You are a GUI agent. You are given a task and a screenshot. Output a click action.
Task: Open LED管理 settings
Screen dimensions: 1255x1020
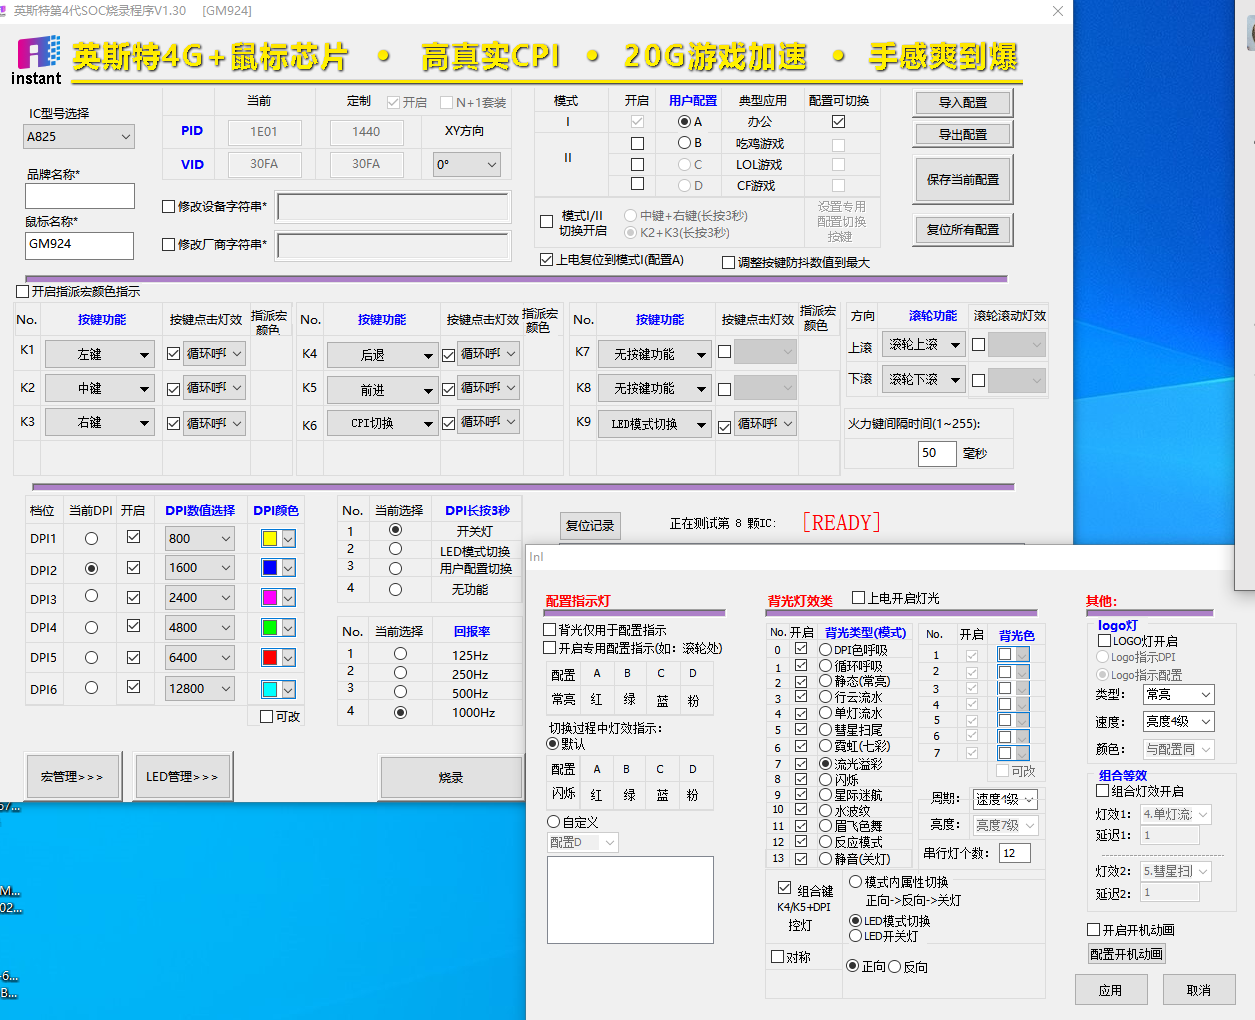[x=182, y=777]
